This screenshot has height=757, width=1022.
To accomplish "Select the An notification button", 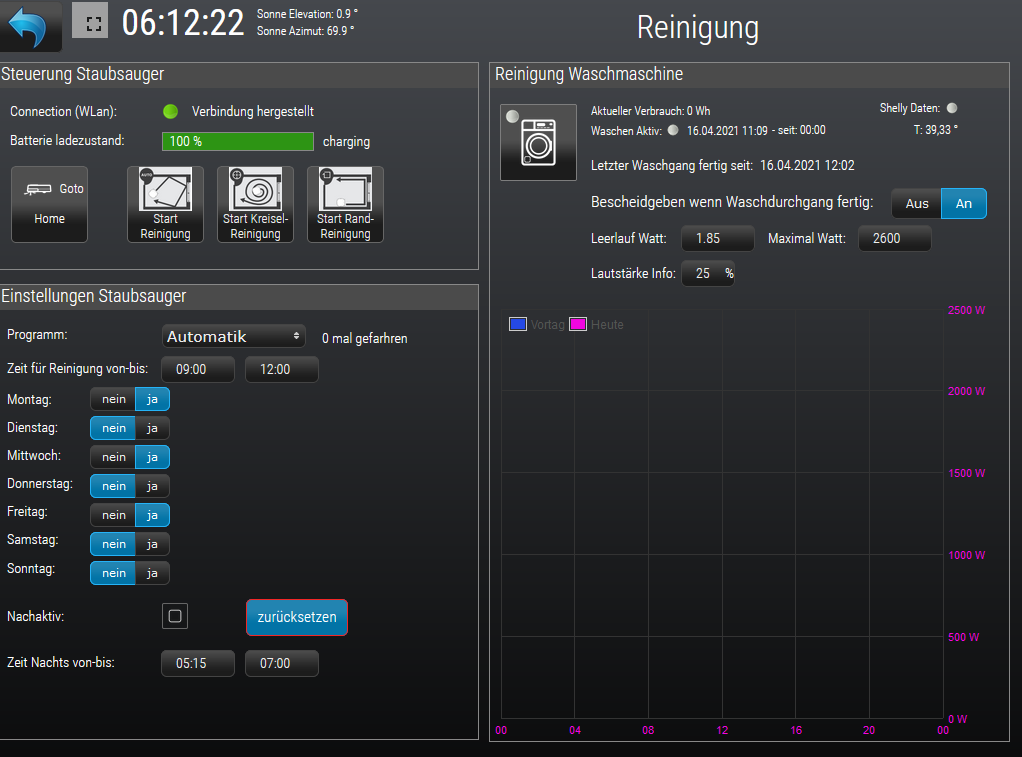I will point(963,204).
